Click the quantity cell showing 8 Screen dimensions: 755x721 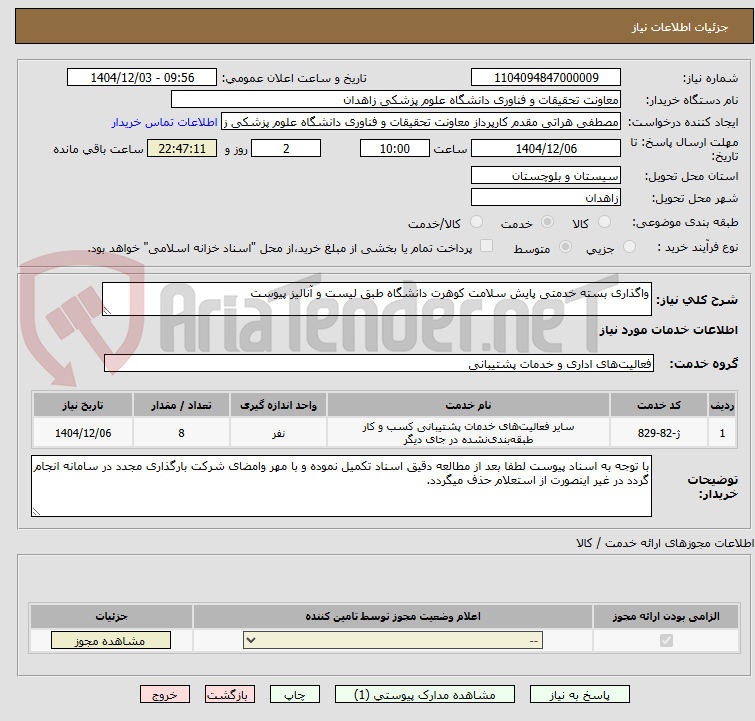[181, 433]
